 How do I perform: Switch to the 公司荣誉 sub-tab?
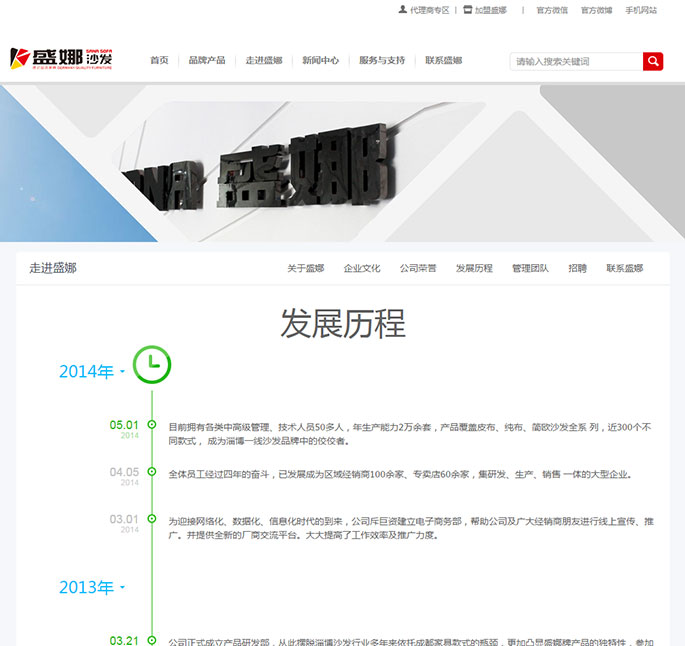[418, 268]
